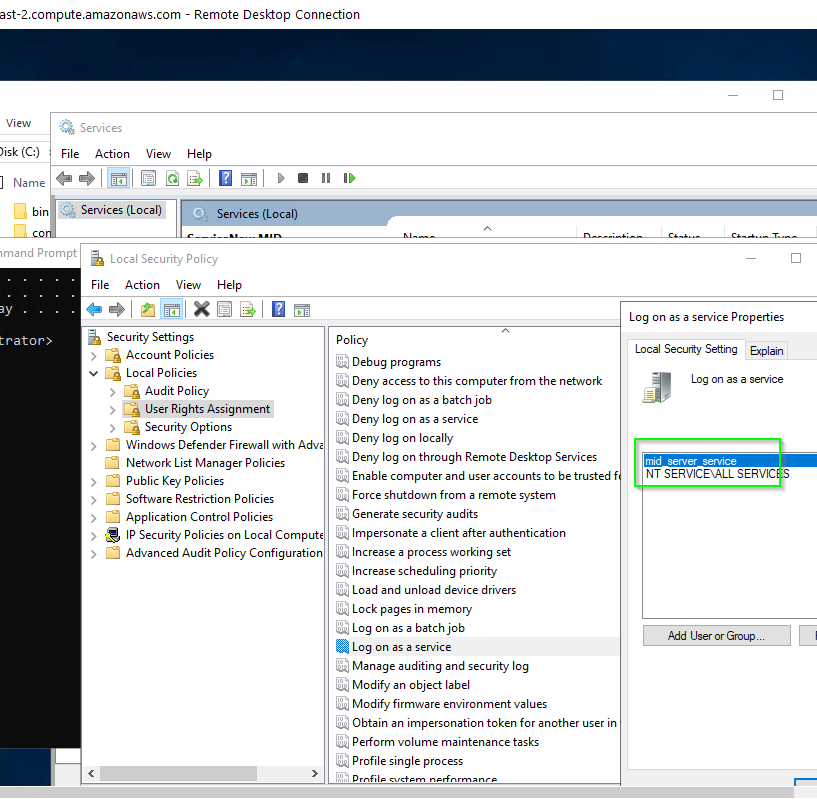Viewport: 817px width, 799px height.
Task: Sort by Policy column header
Action: point(352,340)
